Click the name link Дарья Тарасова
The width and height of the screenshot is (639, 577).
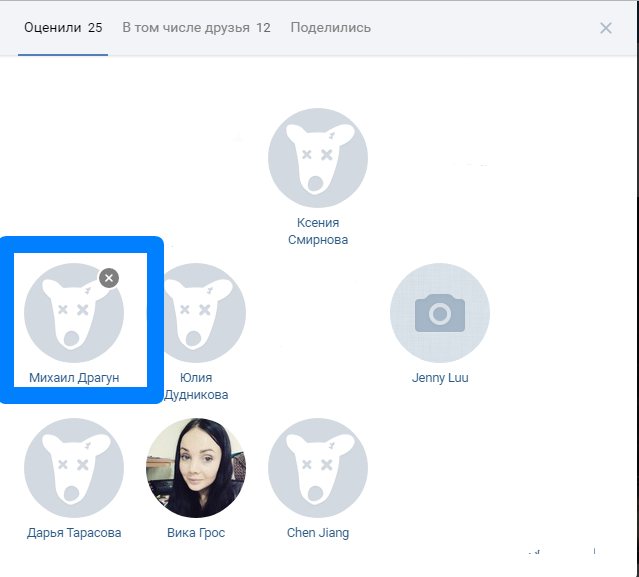tap(74, 533)
